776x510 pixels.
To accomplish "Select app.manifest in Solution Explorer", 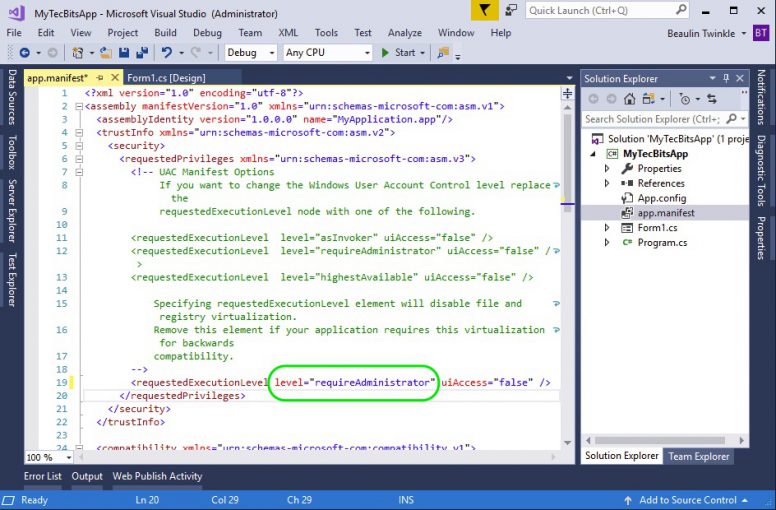I will pos(666,213).
